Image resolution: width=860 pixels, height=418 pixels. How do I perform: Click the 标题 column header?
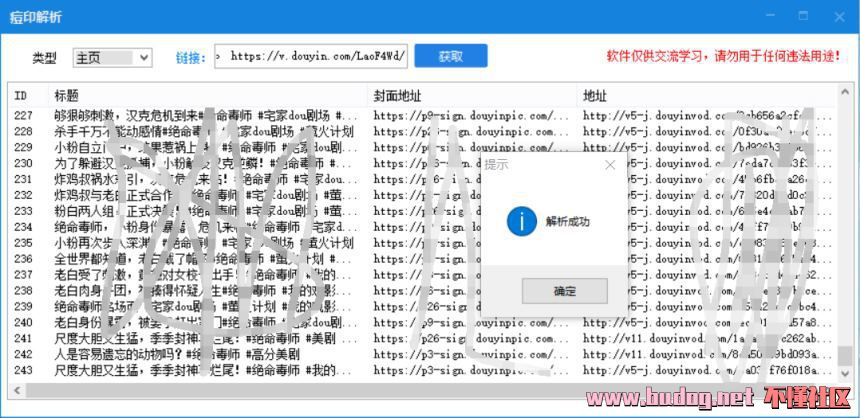coord(208,96)
